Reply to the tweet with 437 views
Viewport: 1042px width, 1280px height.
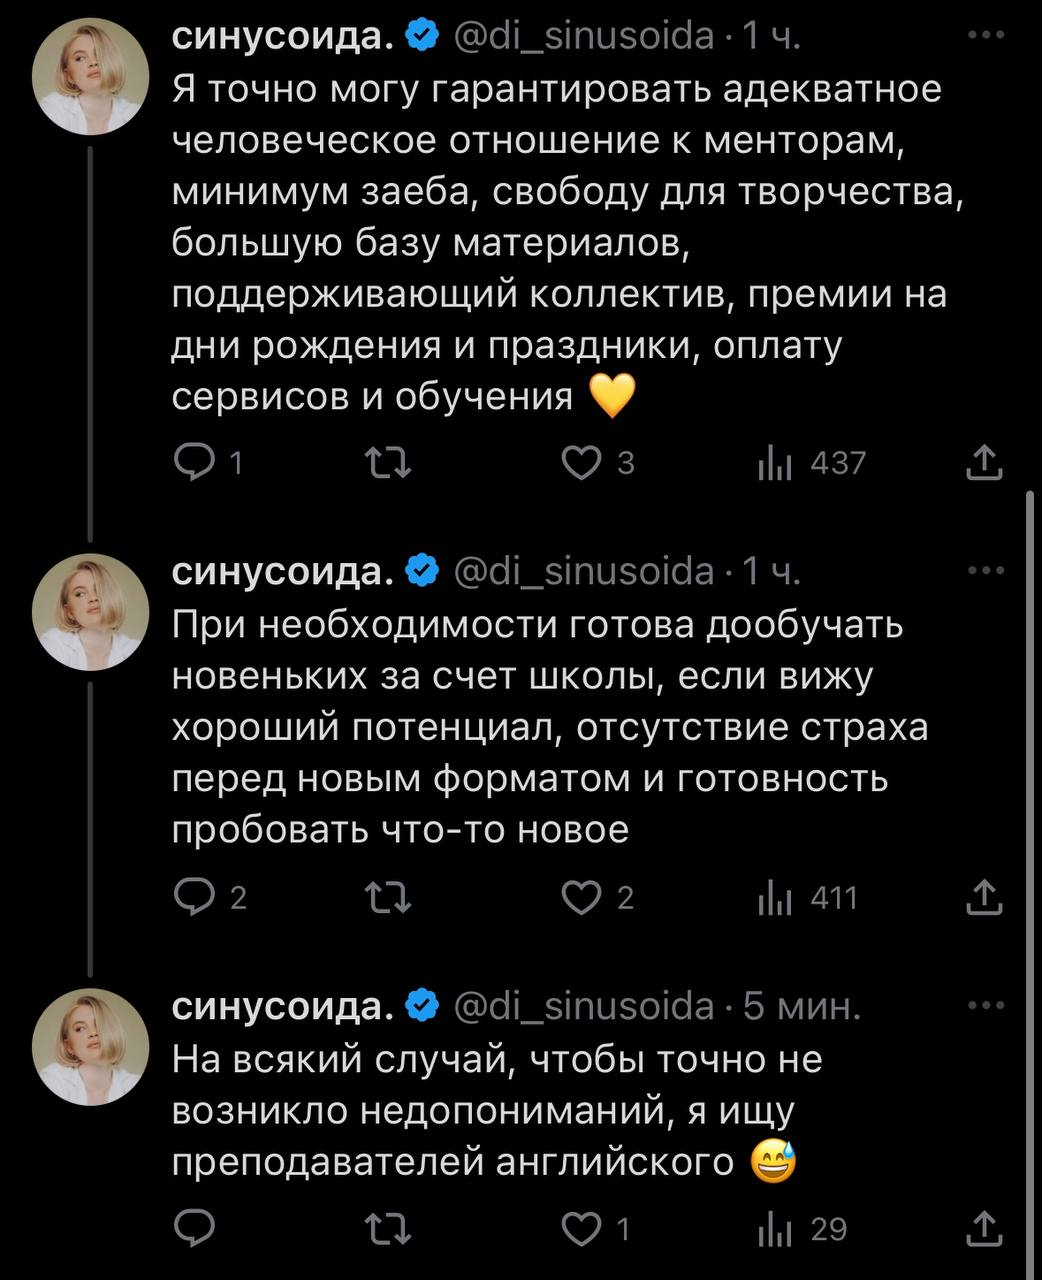point(190,463)
